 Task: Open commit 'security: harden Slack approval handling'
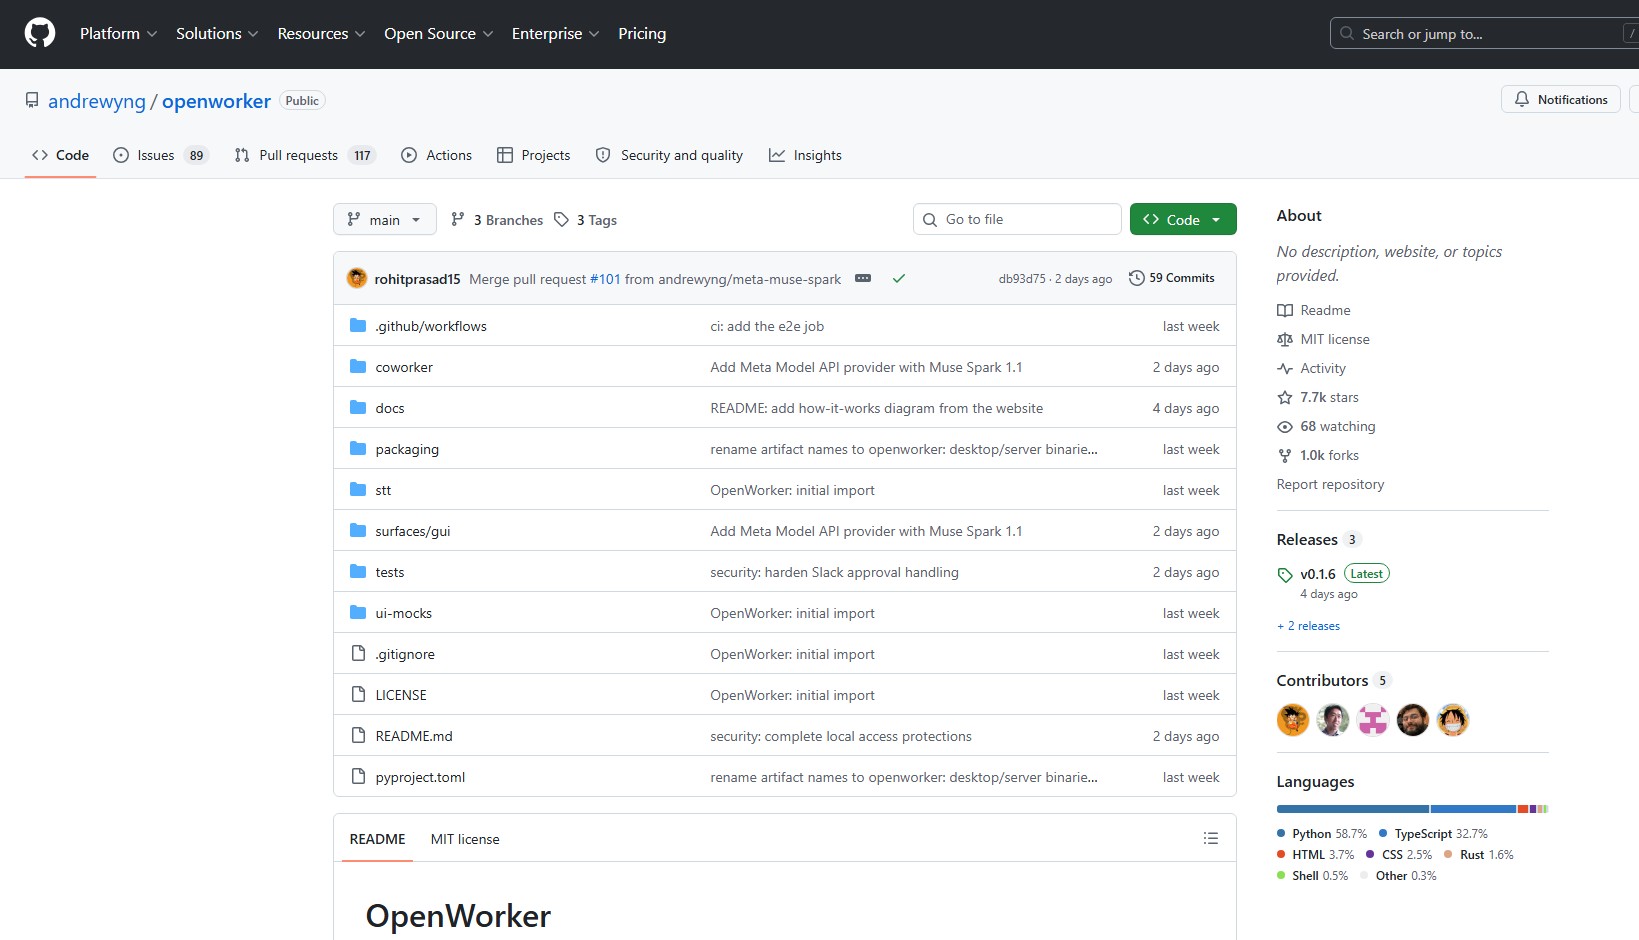coord(834,572)
